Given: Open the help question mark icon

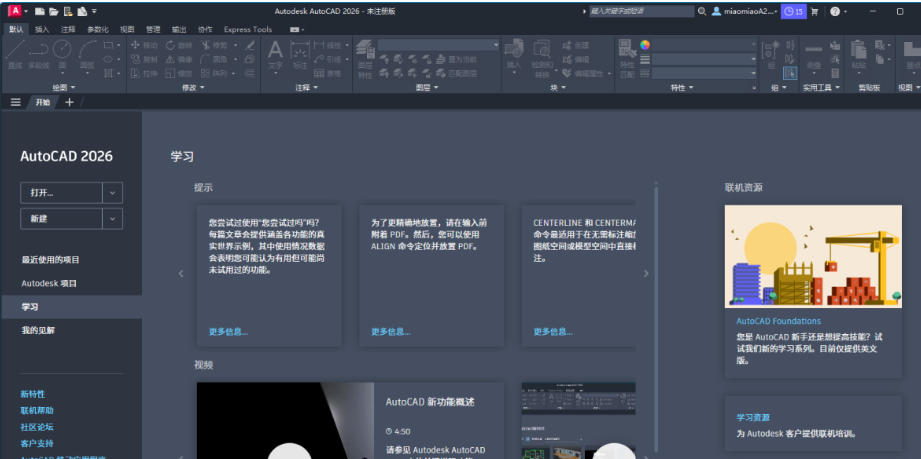Looking at the screenshot, I should coord(835,11).
